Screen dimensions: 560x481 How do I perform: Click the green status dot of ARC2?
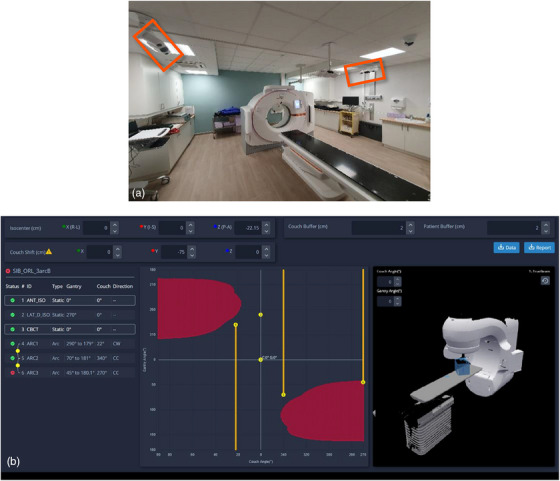(x=12, y=358)
